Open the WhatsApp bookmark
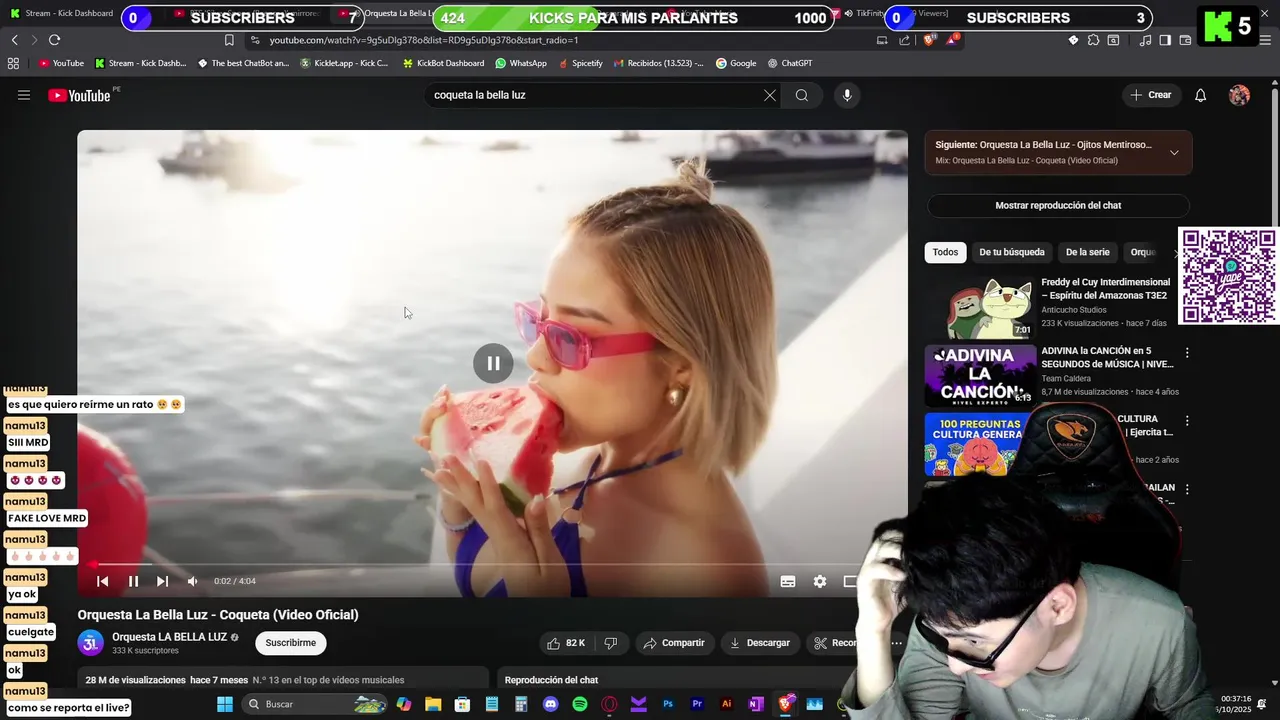This screenshot has height=720, width=1280. 521,63
